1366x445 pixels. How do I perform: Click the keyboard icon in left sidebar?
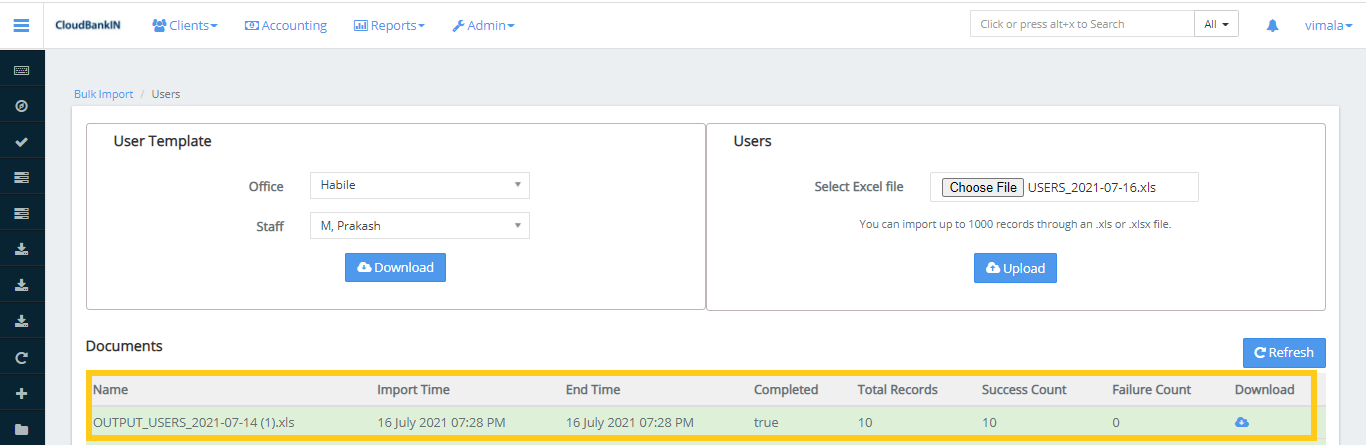pos(21,70)
